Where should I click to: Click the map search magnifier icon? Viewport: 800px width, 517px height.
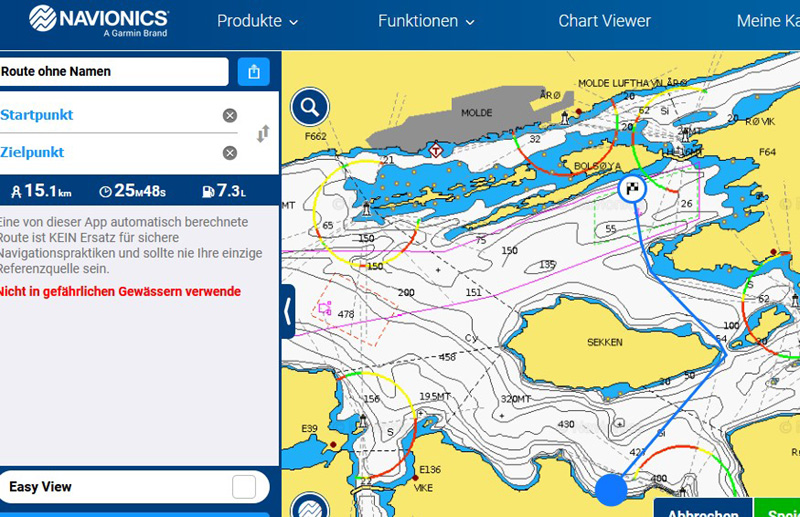pyautogui.click(x=310, y=107)
